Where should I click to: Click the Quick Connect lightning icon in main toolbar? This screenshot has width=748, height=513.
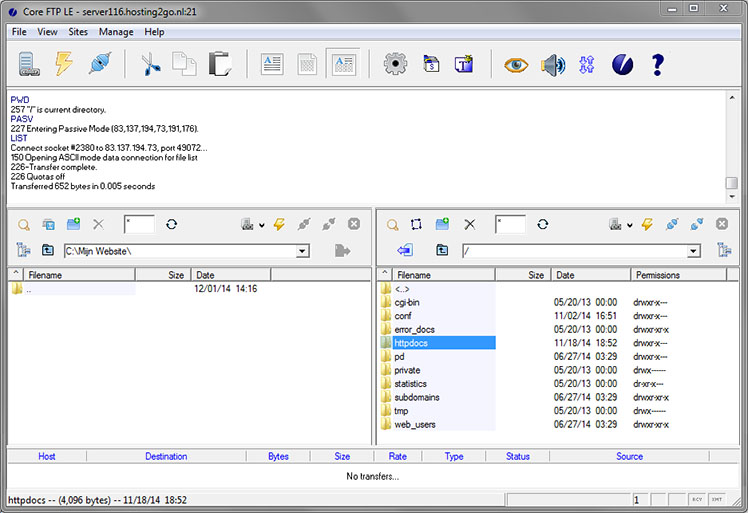tap(64, 64)
